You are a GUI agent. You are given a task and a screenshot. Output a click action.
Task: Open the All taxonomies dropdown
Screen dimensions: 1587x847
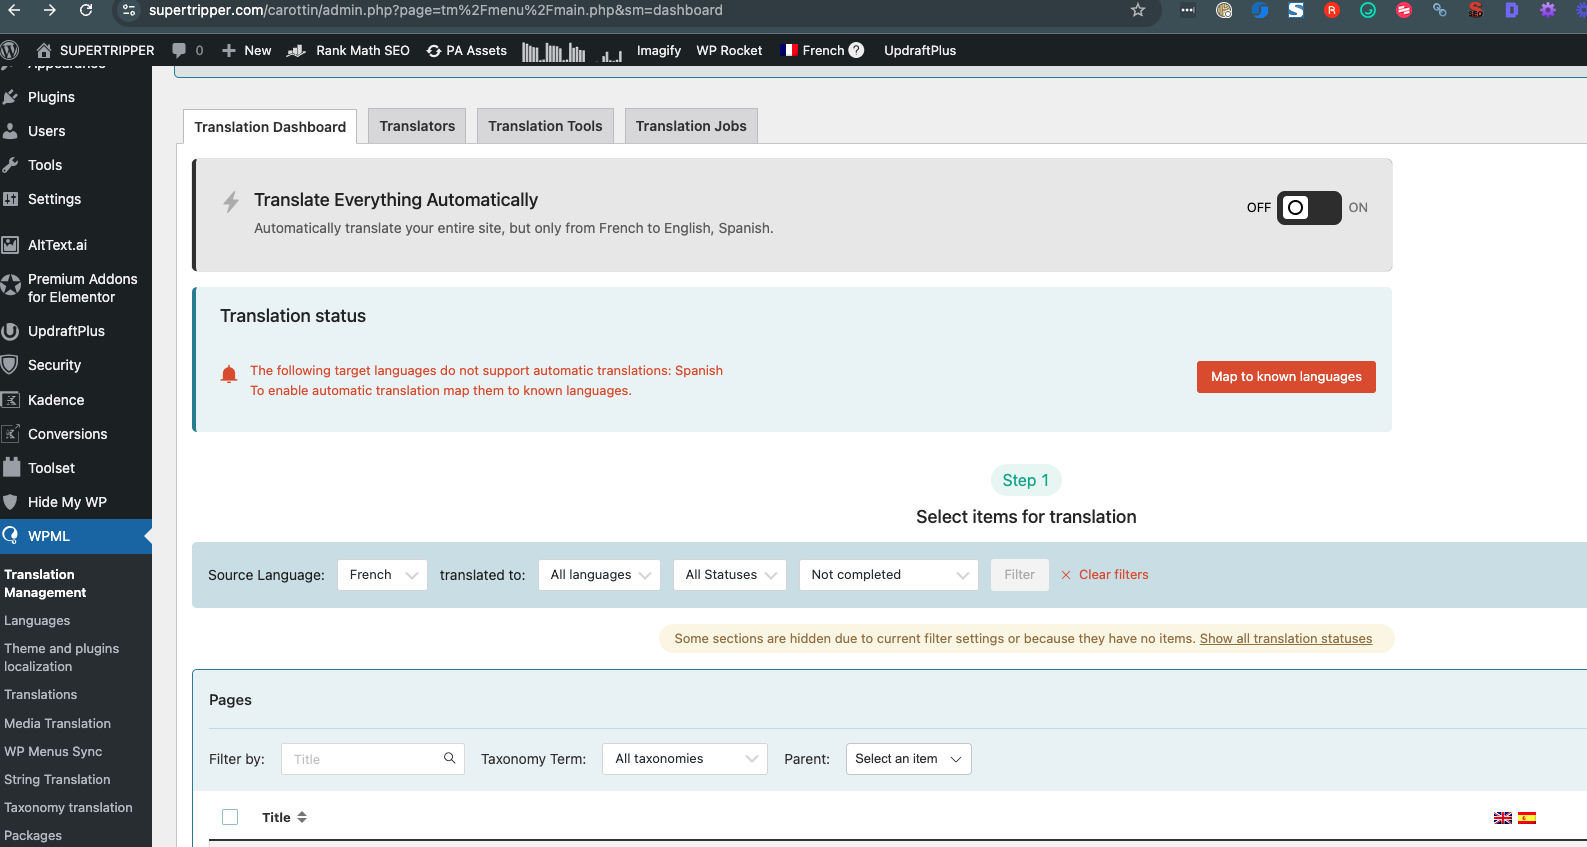tap(685, 759)
